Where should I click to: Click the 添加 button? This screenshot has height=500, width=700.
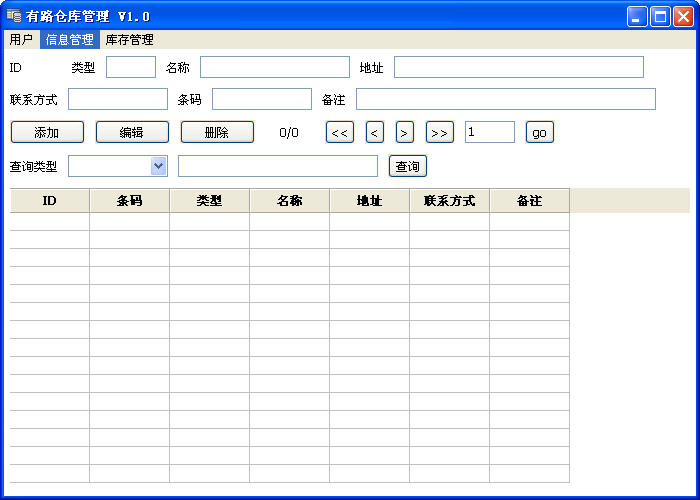47,132
